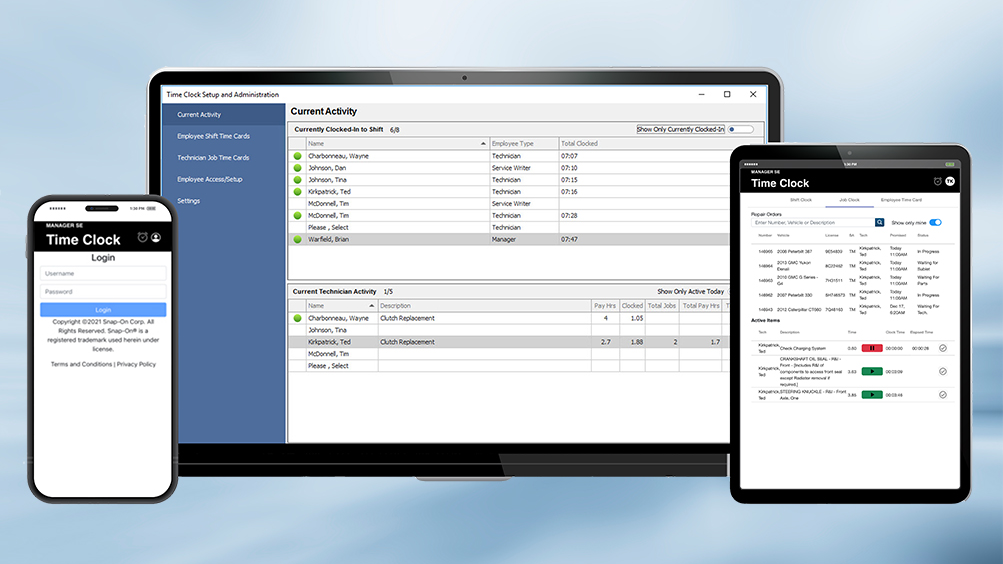
Task: Click the search magnifier icon for Repair Orders
Action: 880,222
